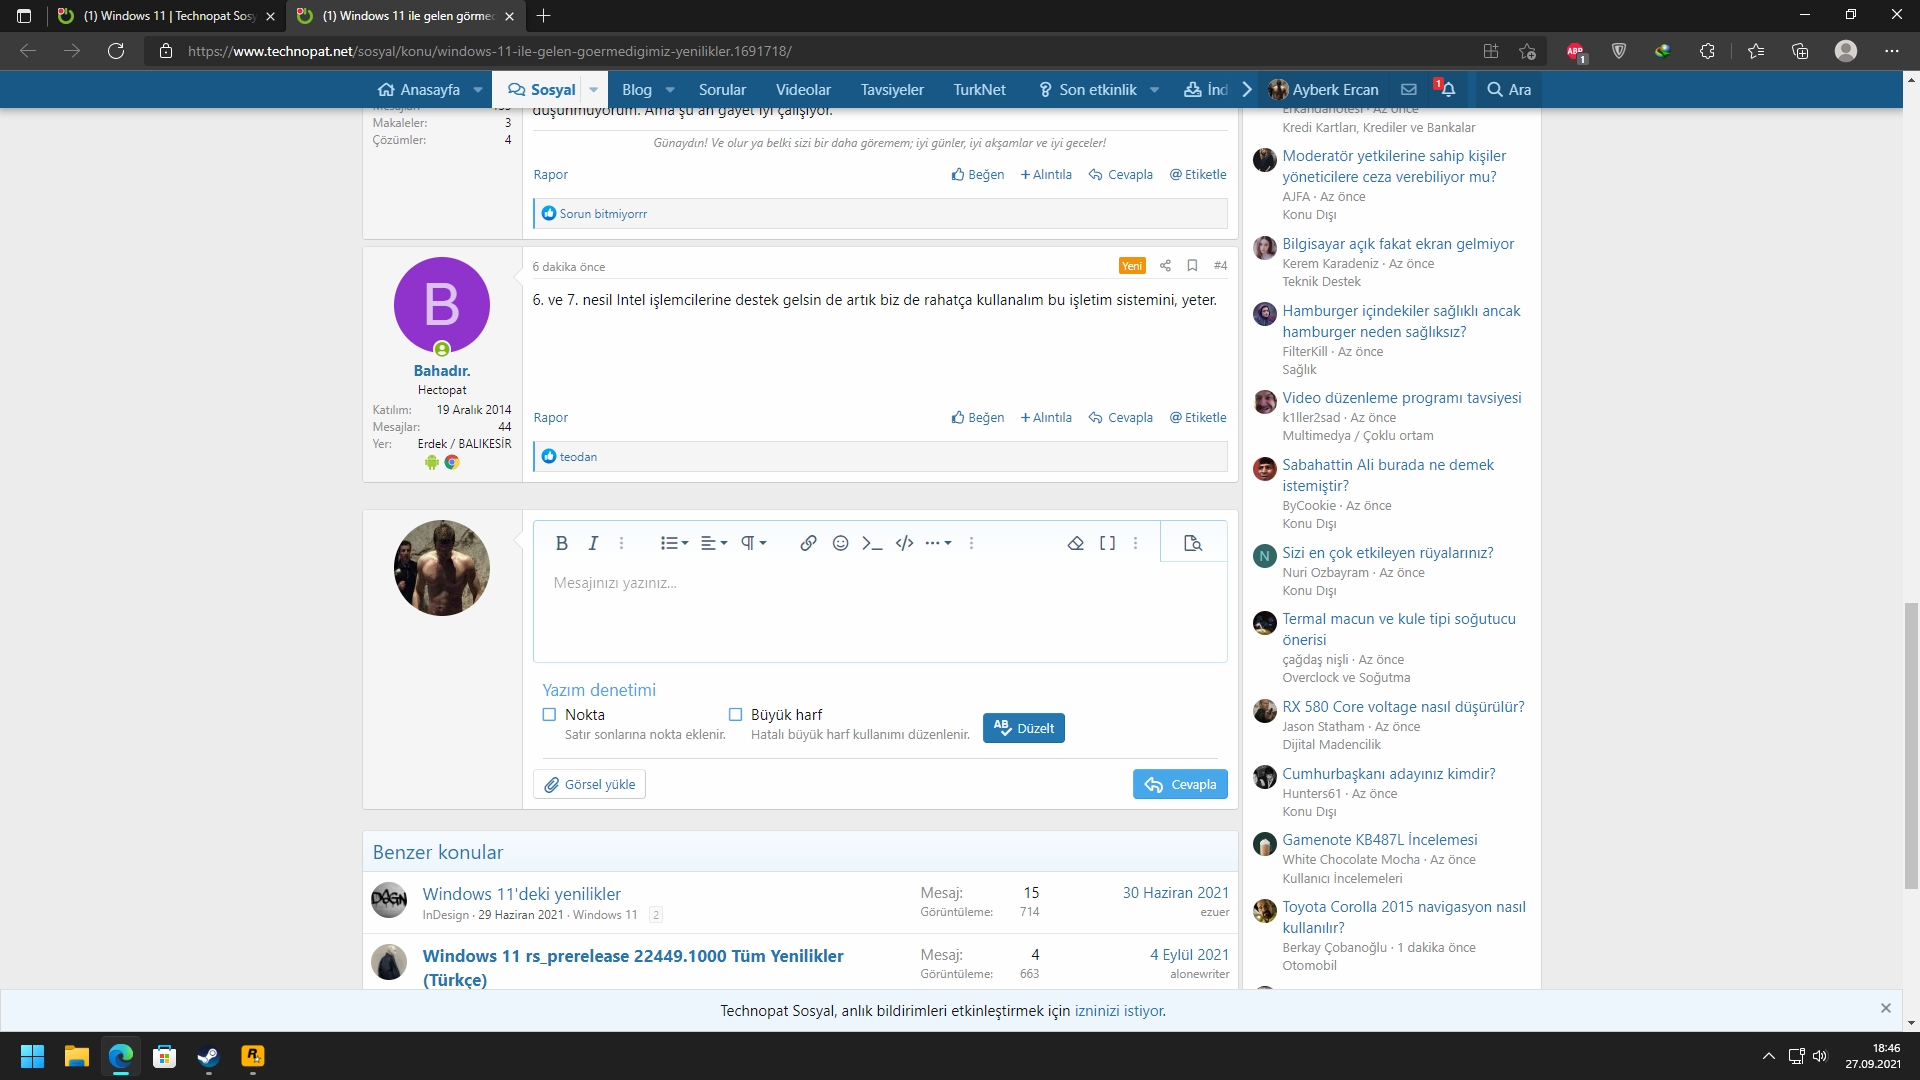Click the eraser remove formatting icon

1076,543
